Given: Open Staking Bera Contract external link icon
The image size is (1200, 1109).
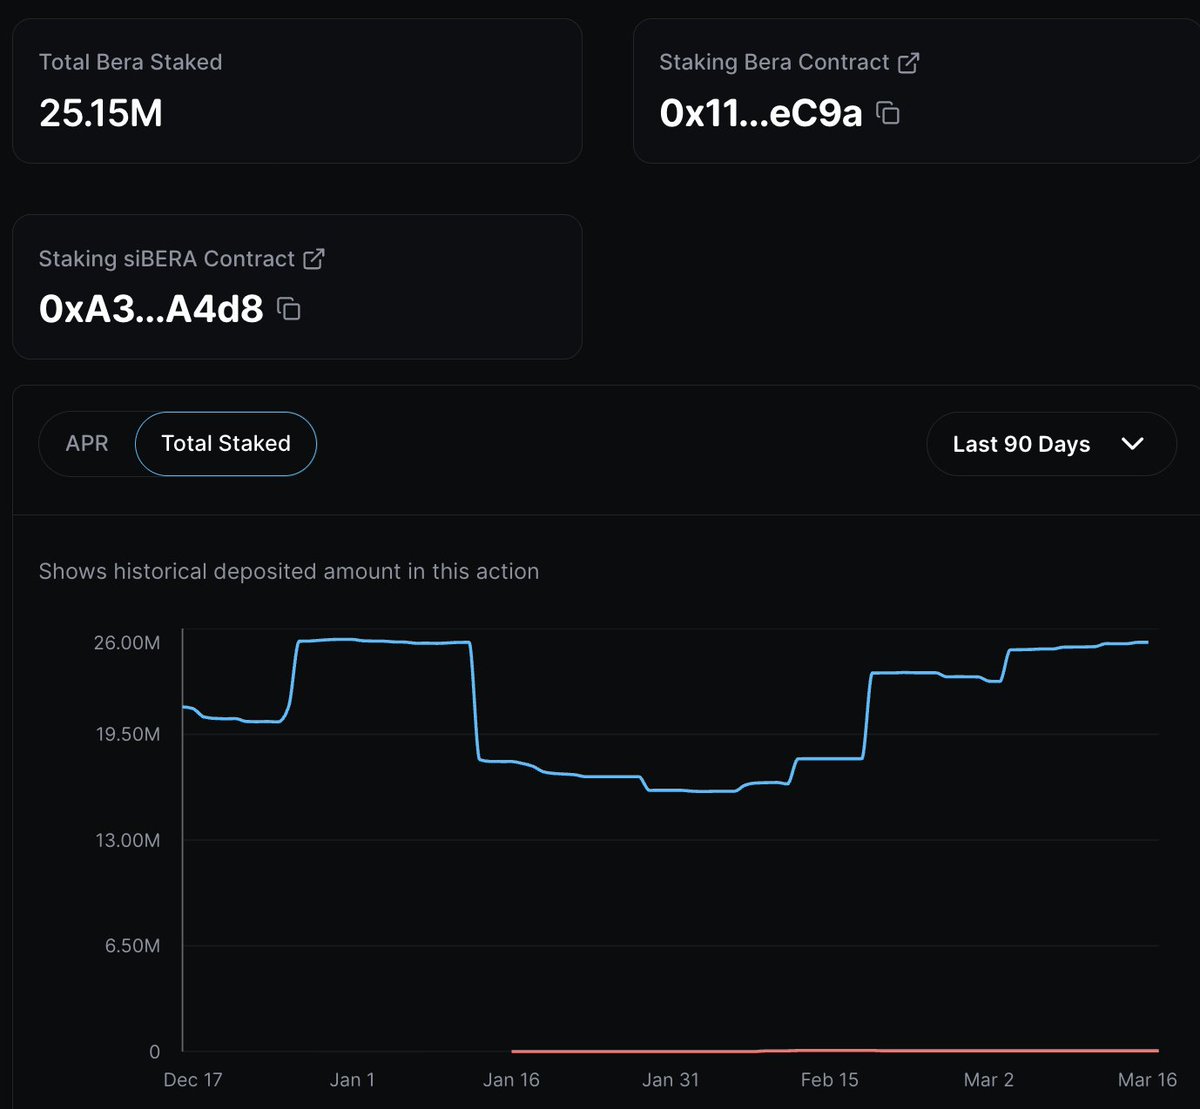Looking at the screenshot, I should pyautogui.click(x=908, y=62).
